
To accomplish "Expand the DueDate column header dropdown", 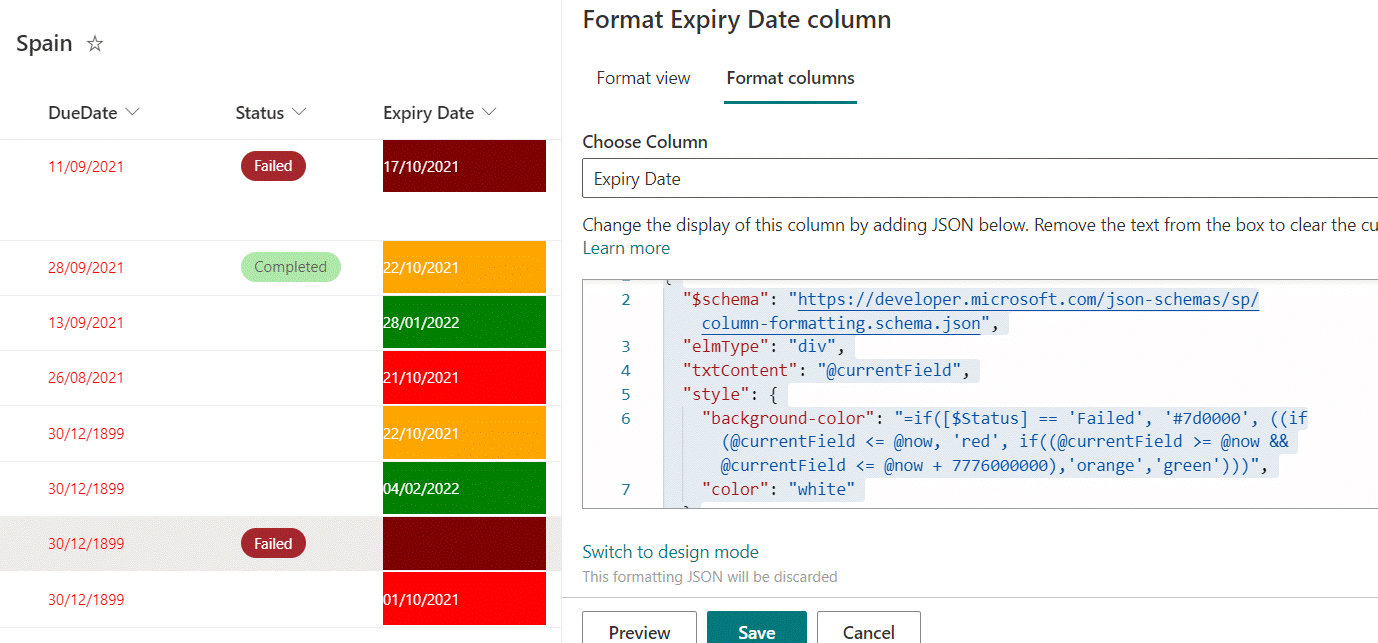I will 133,113.
